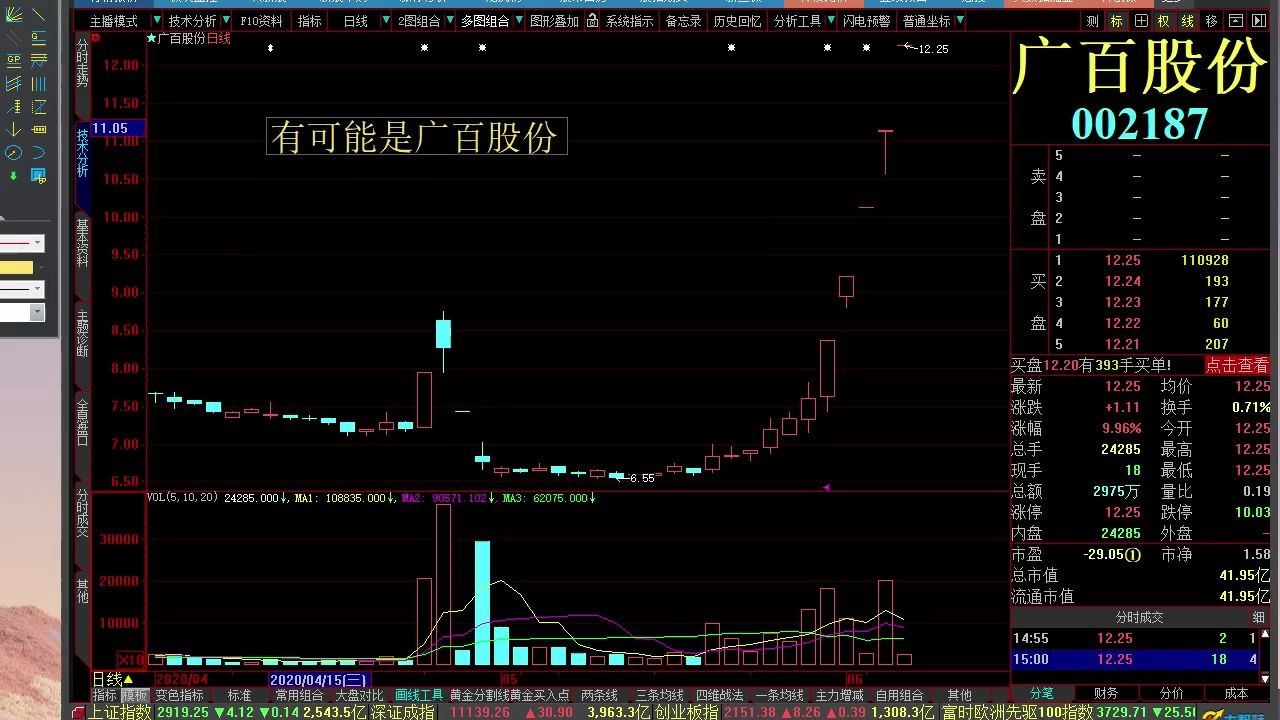The width and height of the screenshot is (1280, 720).
Task: Select the wave-lines drawing tool
Action: click(39, 59)
